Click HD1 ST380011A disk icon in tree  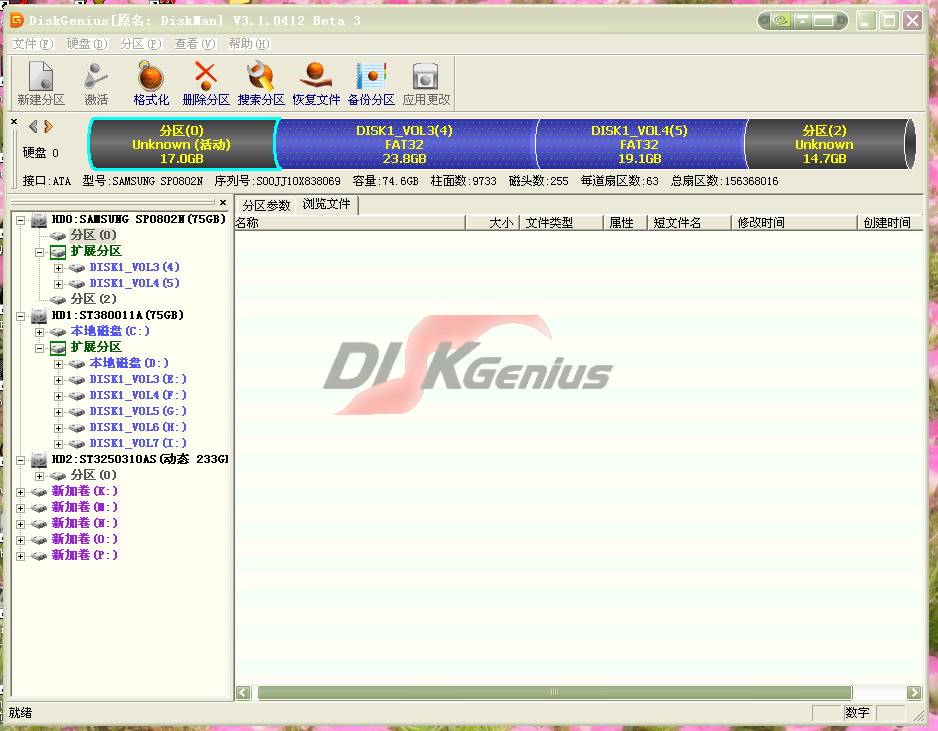point(39,315)
